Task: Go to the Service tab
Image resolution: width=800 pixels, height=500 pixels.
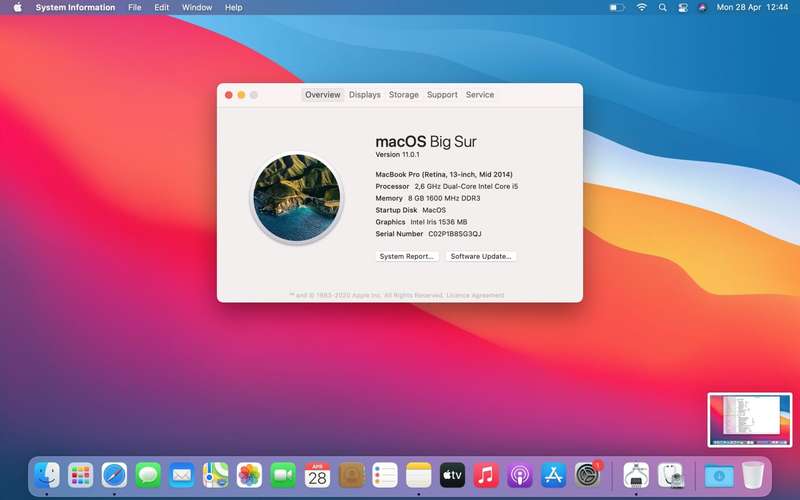Action: 480,95
